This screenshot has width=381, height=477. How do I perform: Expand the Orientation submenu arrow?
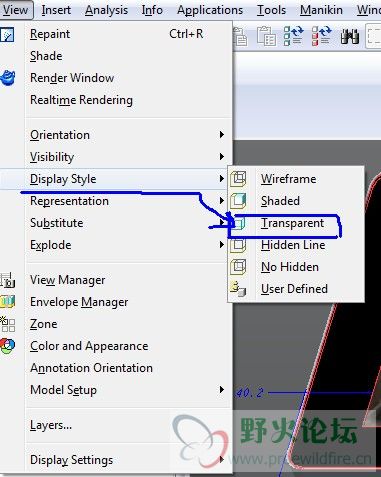point(221,135)
